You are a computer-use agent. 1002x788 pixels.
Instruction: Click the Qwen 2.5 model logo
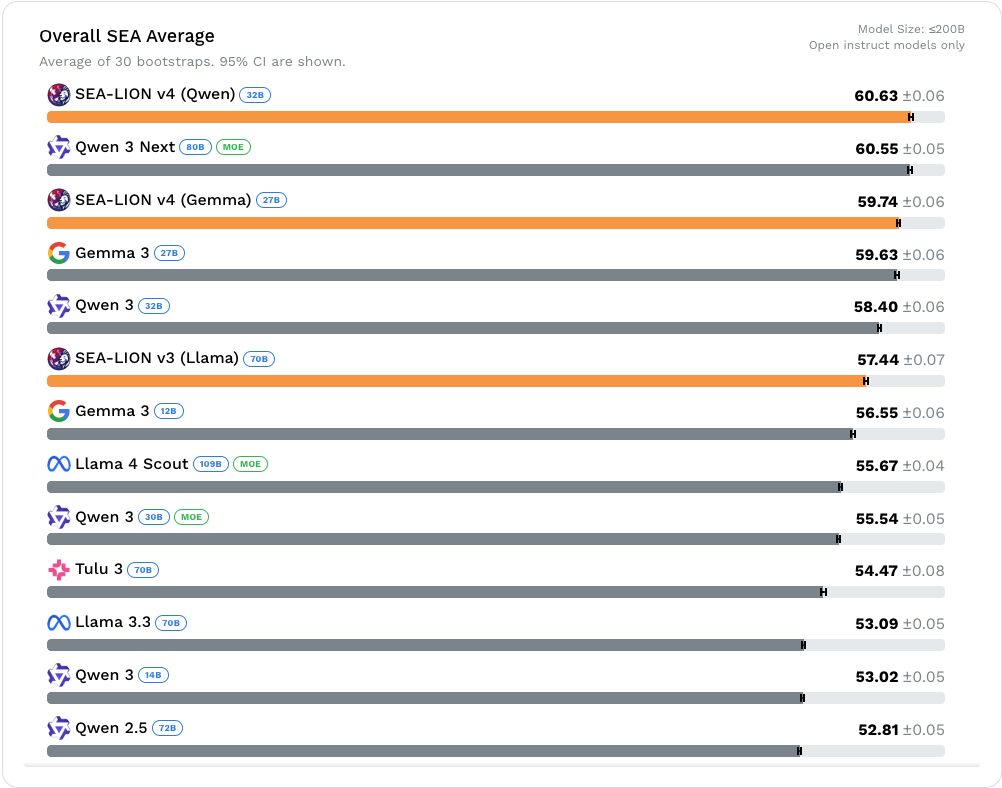click(59, 728)
